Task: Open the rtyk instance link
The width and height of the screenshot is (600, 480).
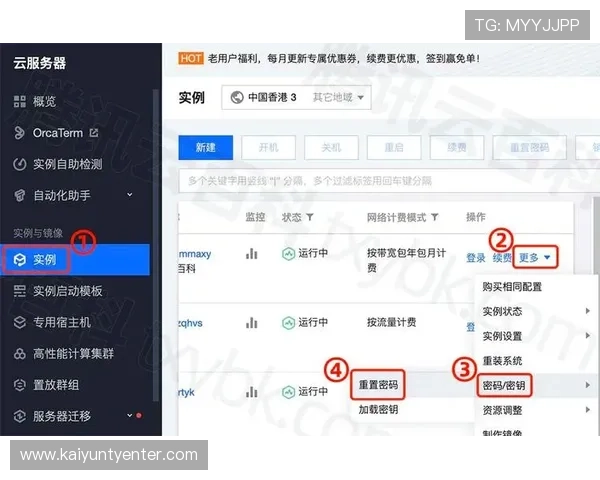Action: 187,392
